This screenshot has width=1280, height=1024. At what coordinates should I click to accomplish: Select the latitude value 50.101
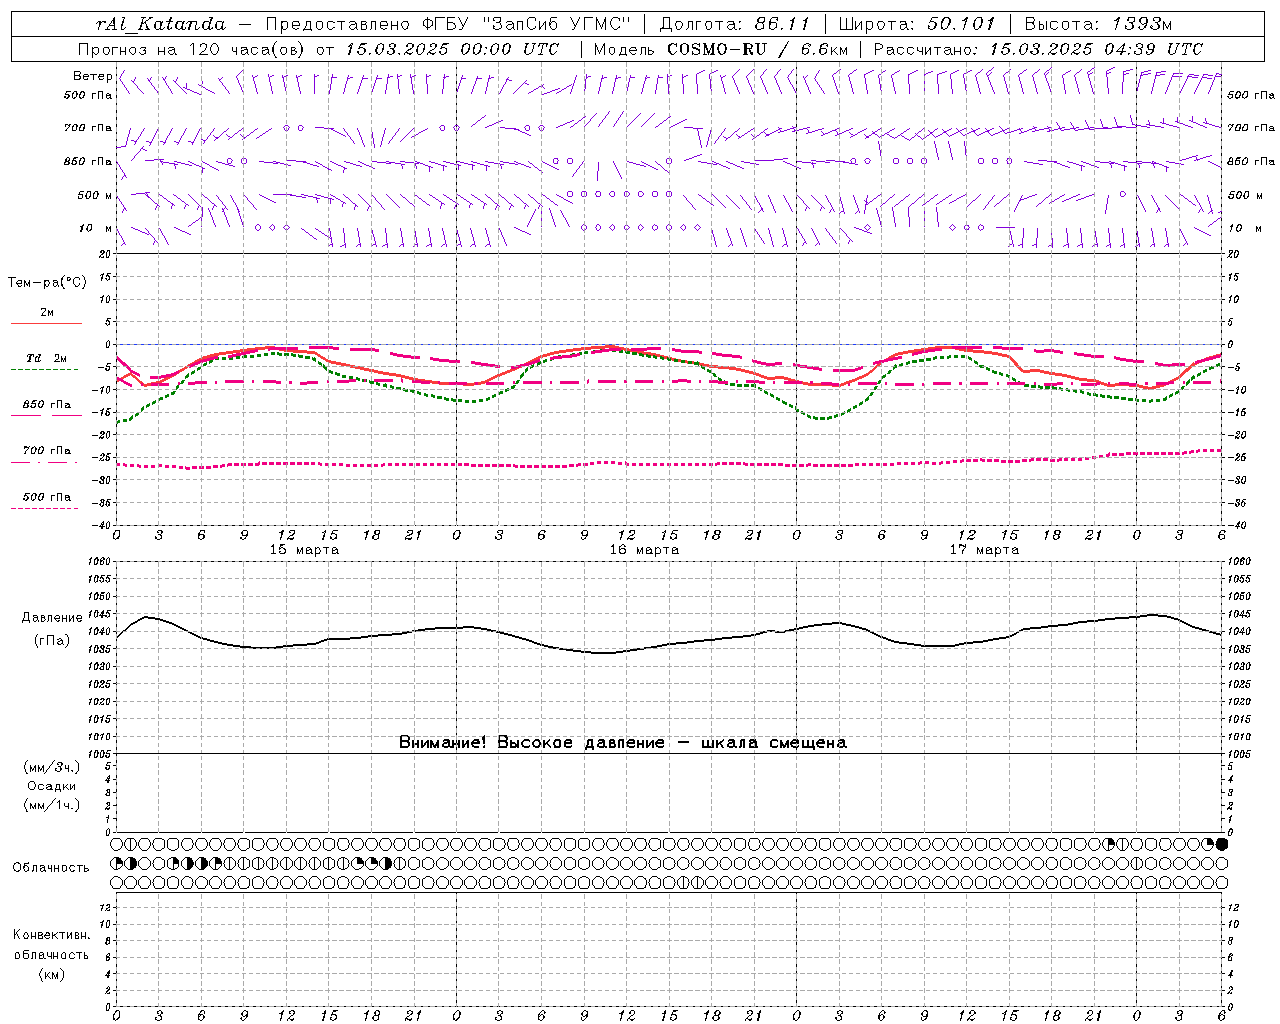tap(961, 24)
